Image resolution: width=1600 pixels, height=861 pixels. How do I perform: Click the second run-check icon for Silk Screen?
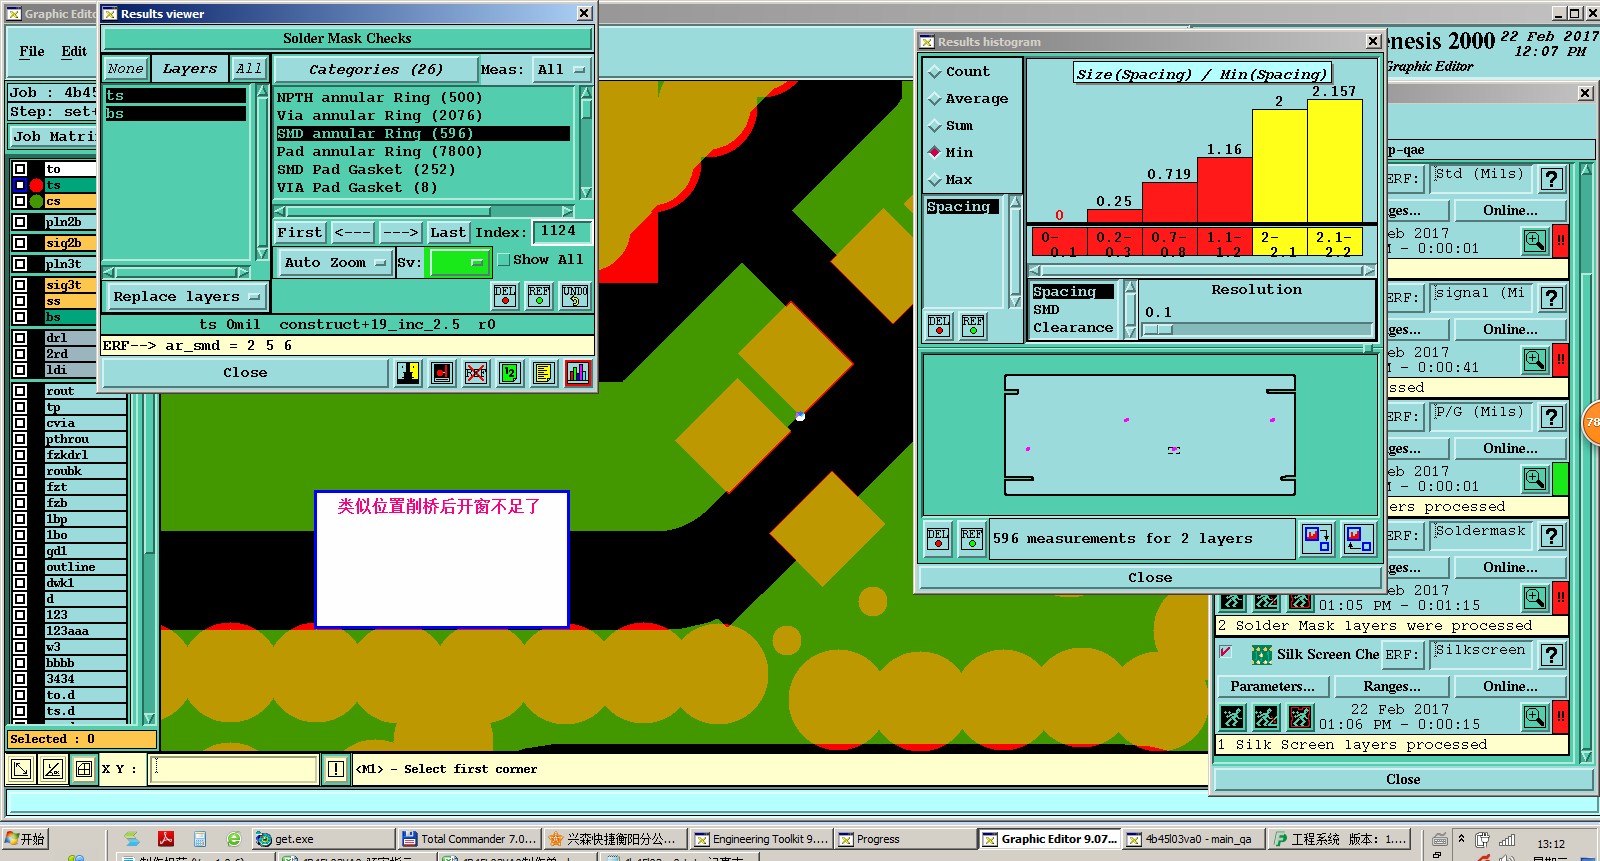tap(1266, 717)
